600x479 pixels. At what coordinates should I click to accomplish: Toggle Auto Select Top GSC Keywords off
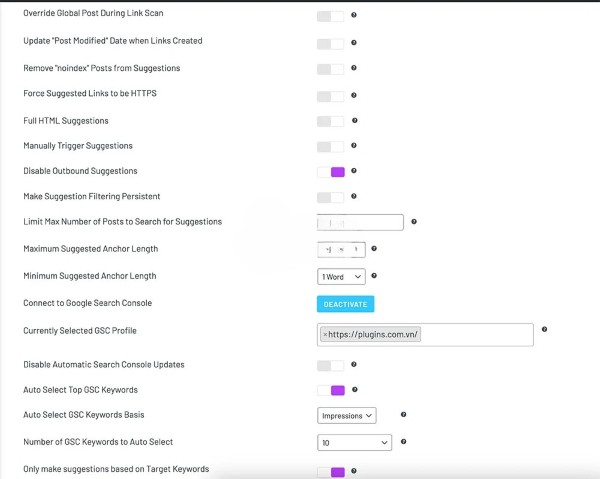330,390
